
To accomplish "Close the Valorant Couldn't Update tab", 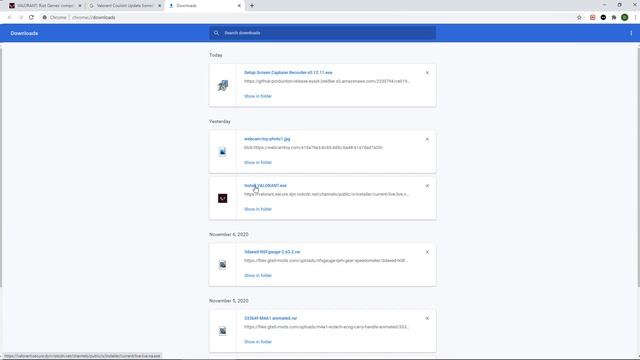I will [160, 6].
